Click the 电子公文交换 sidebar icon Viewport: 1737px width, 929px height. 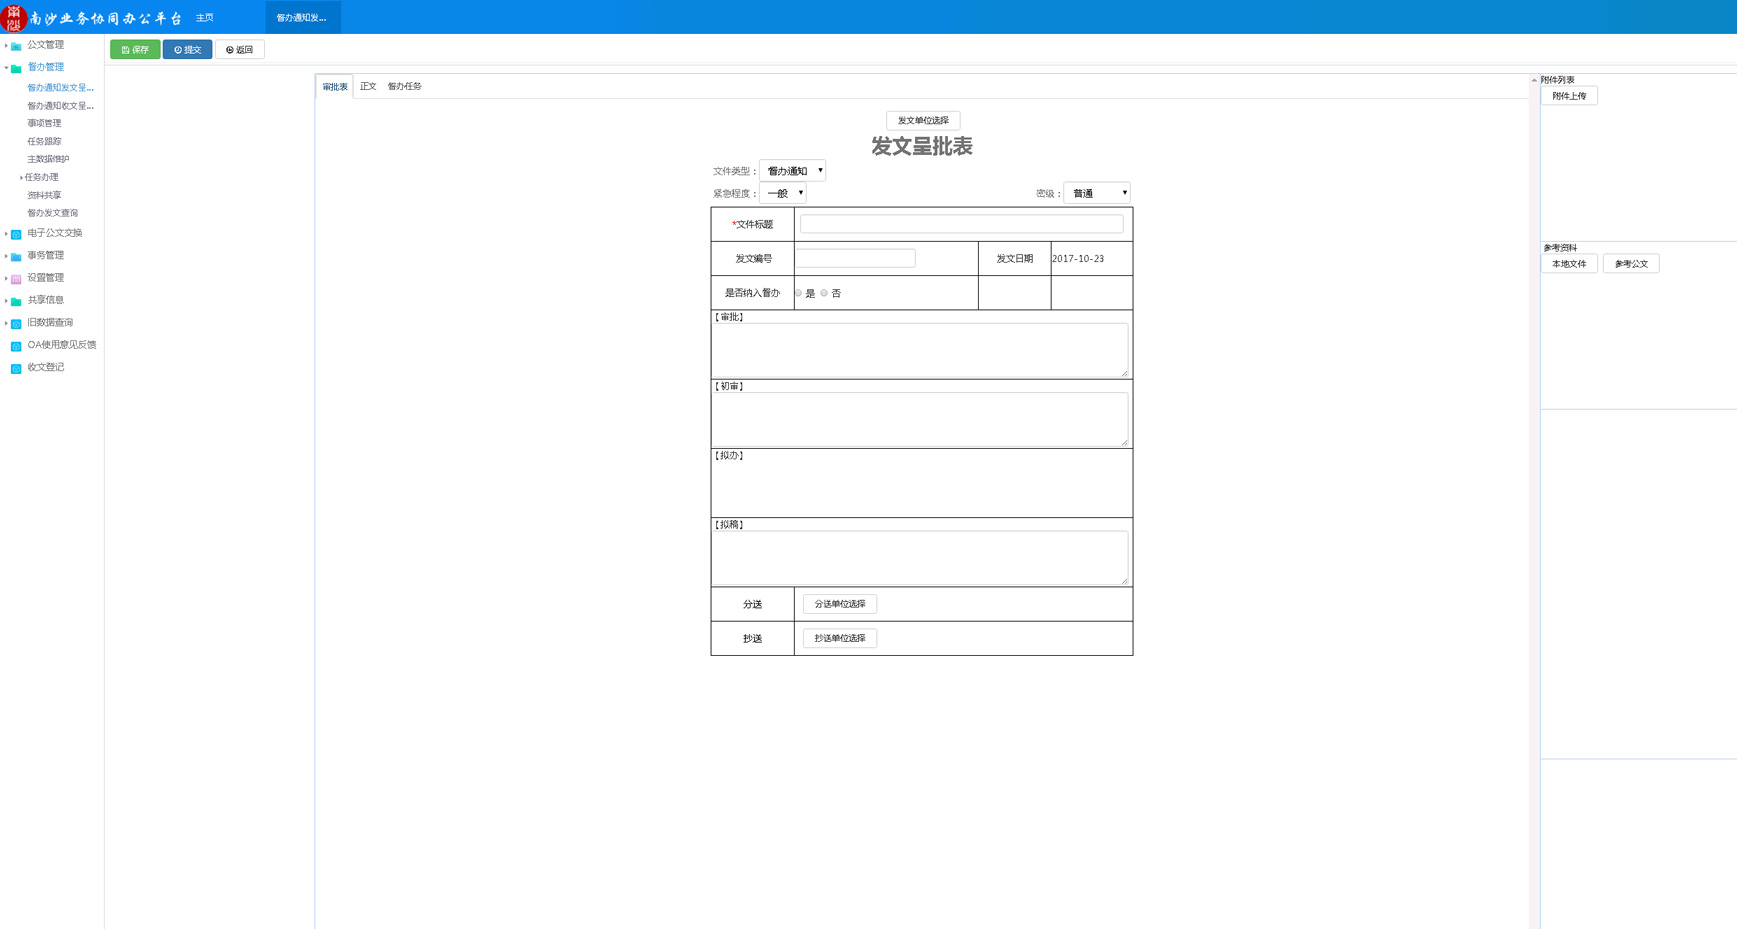(16, 234)
